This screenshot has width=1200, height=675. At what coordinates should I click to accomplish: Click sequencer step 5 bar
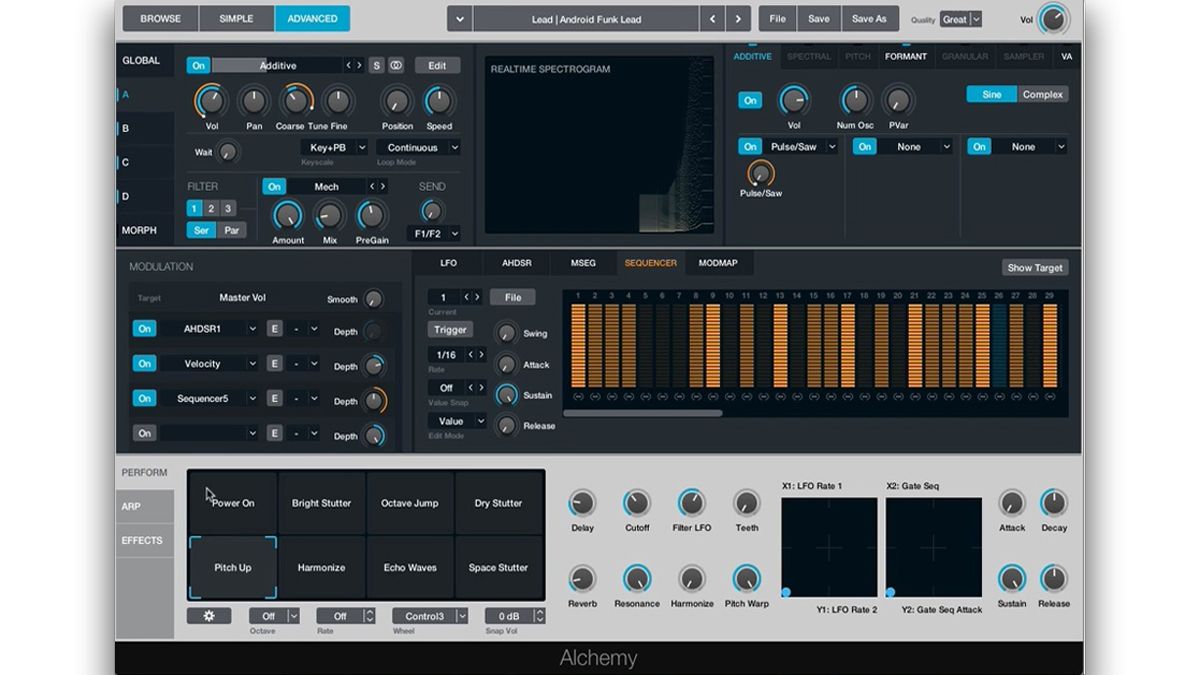645,345
